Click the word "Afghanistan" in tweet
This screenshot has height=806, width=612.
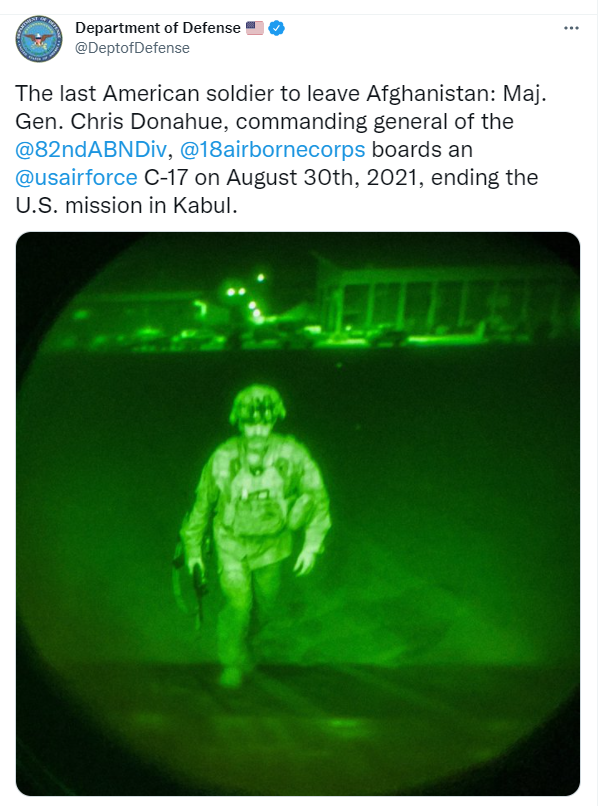tap(431, 94)
